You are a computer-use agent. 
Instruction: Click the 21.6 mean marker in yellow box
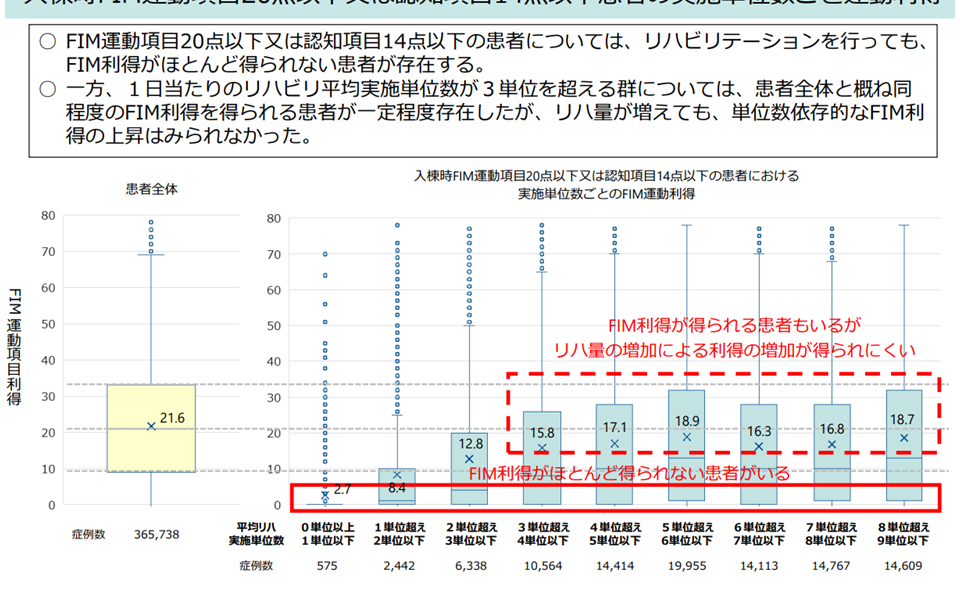point(152,426)
